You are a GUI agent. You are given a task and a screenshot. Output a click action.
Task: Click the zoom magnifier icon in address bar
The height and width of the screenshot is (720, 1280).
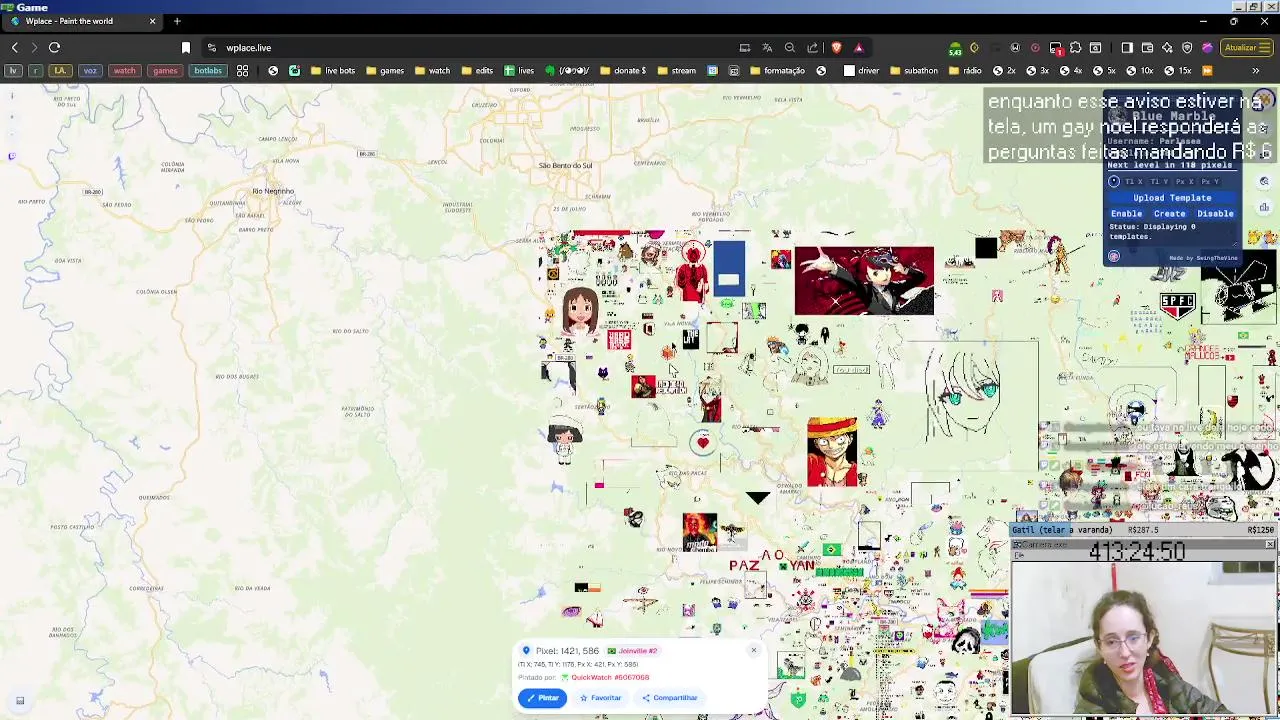tap(790, 47)
